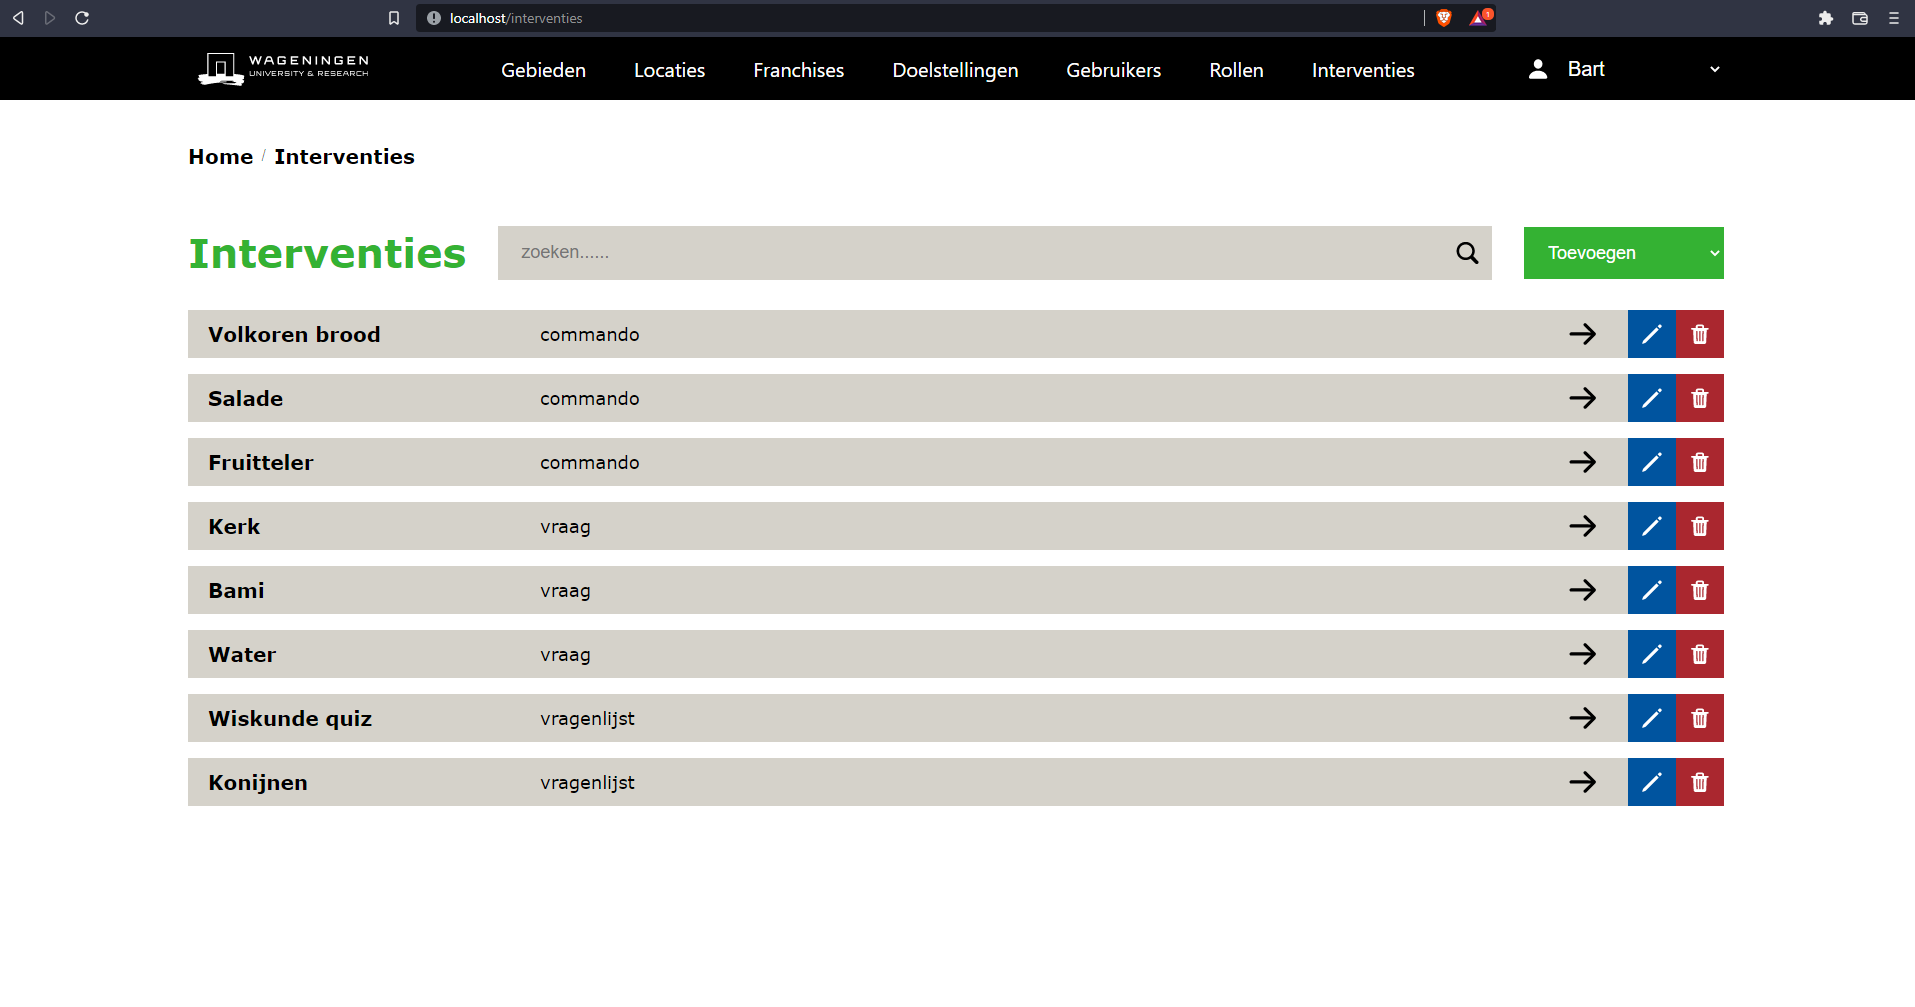Click the Home breadcrumb link
Viewport: 1915px width, 1007px height.
tap(221, 157)
